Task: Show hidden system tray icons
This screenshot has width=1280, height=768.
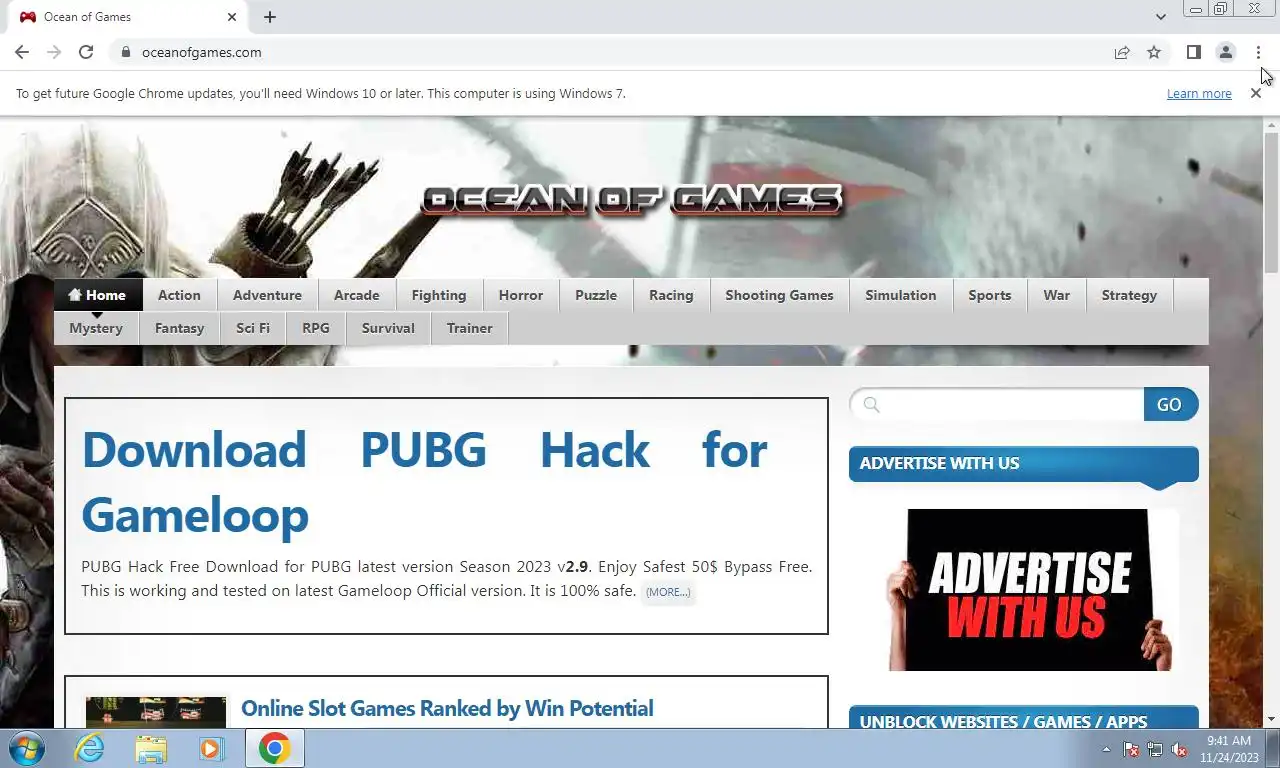Action: click(1106, 749)
